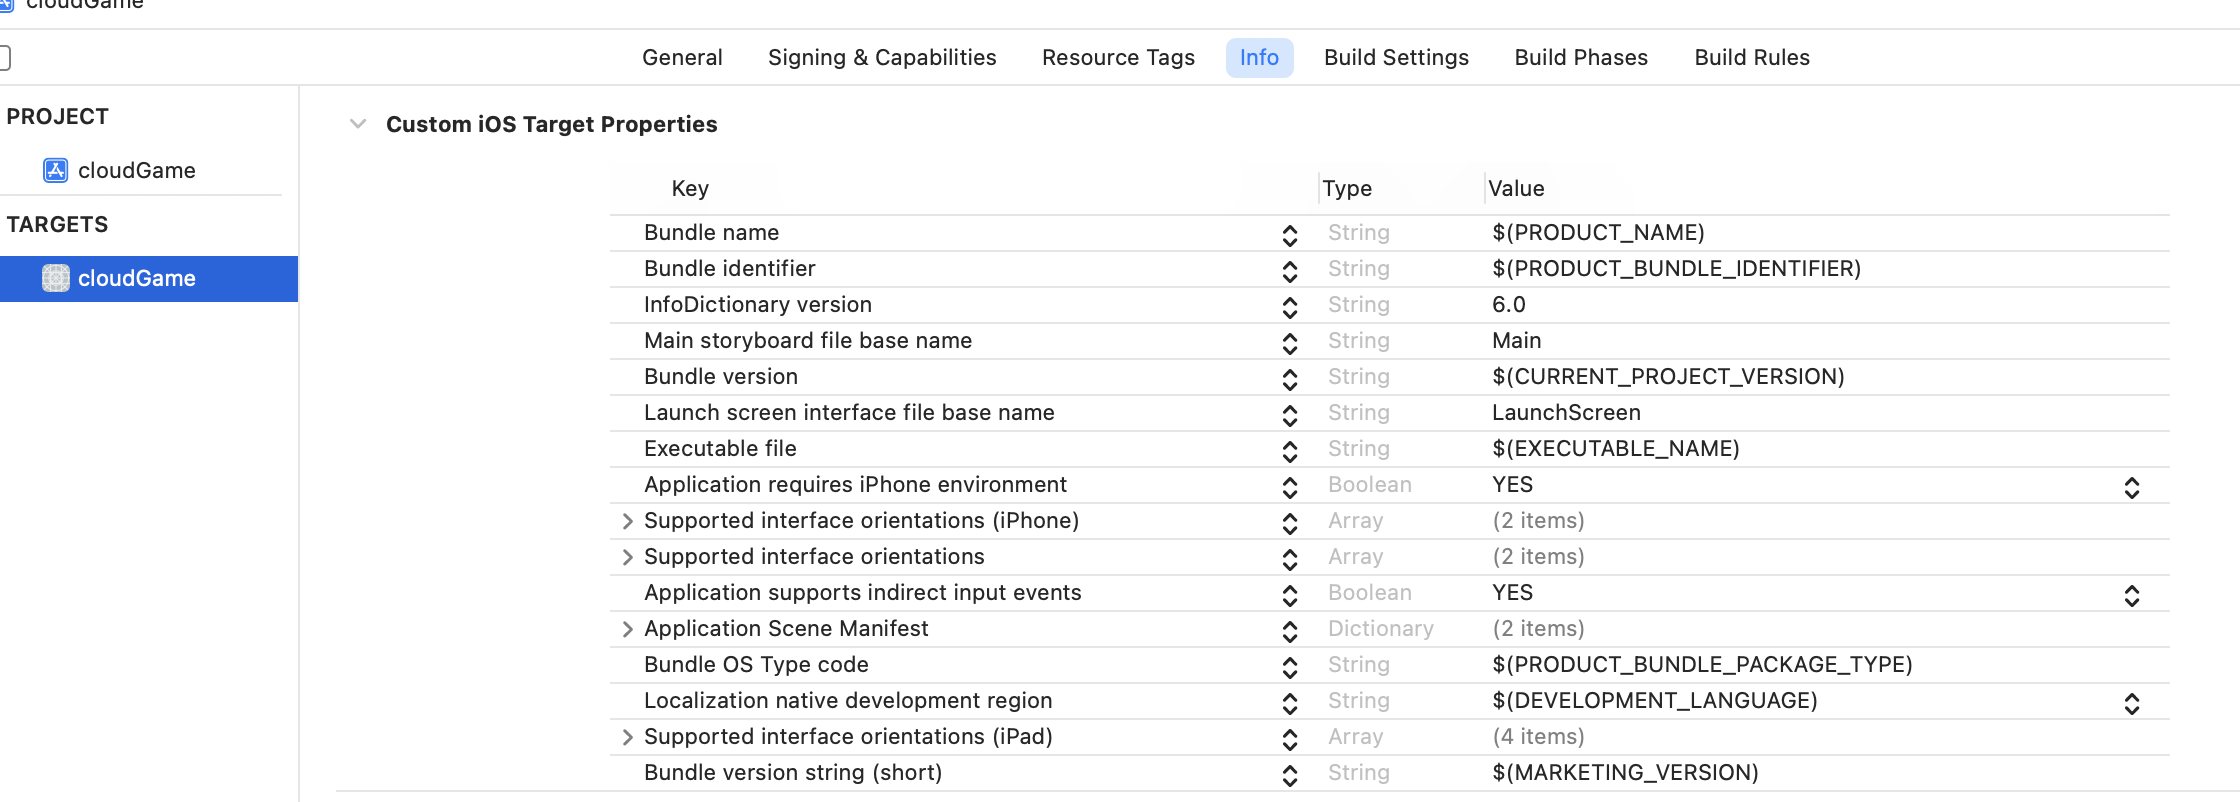Switch to the Build Settings tab
The height and width of the screenshot is (802, 2240).
[1396, 58]
